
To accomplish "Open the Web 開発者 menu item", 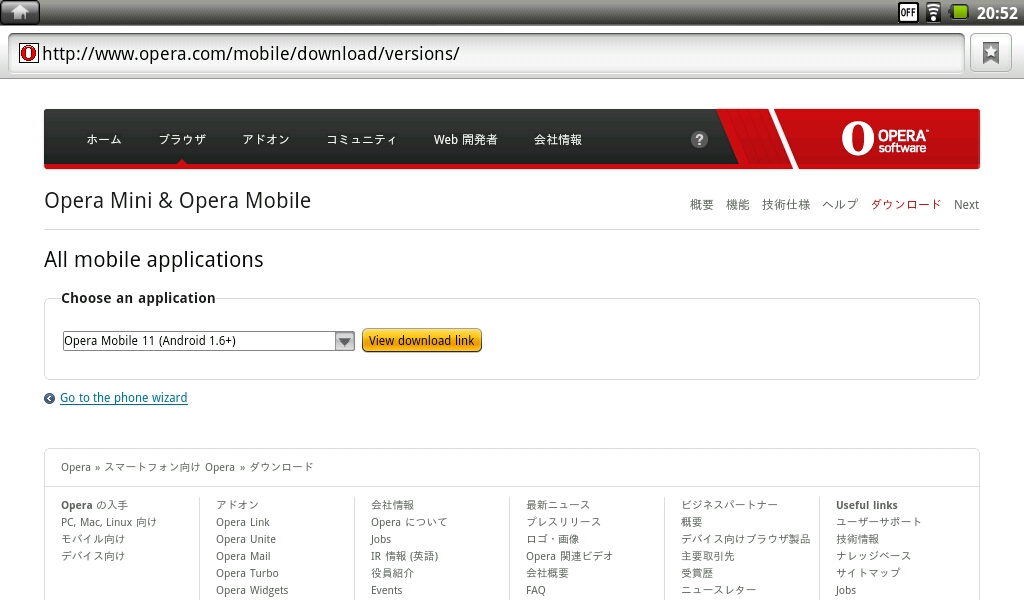I will (x=466, y=139).
